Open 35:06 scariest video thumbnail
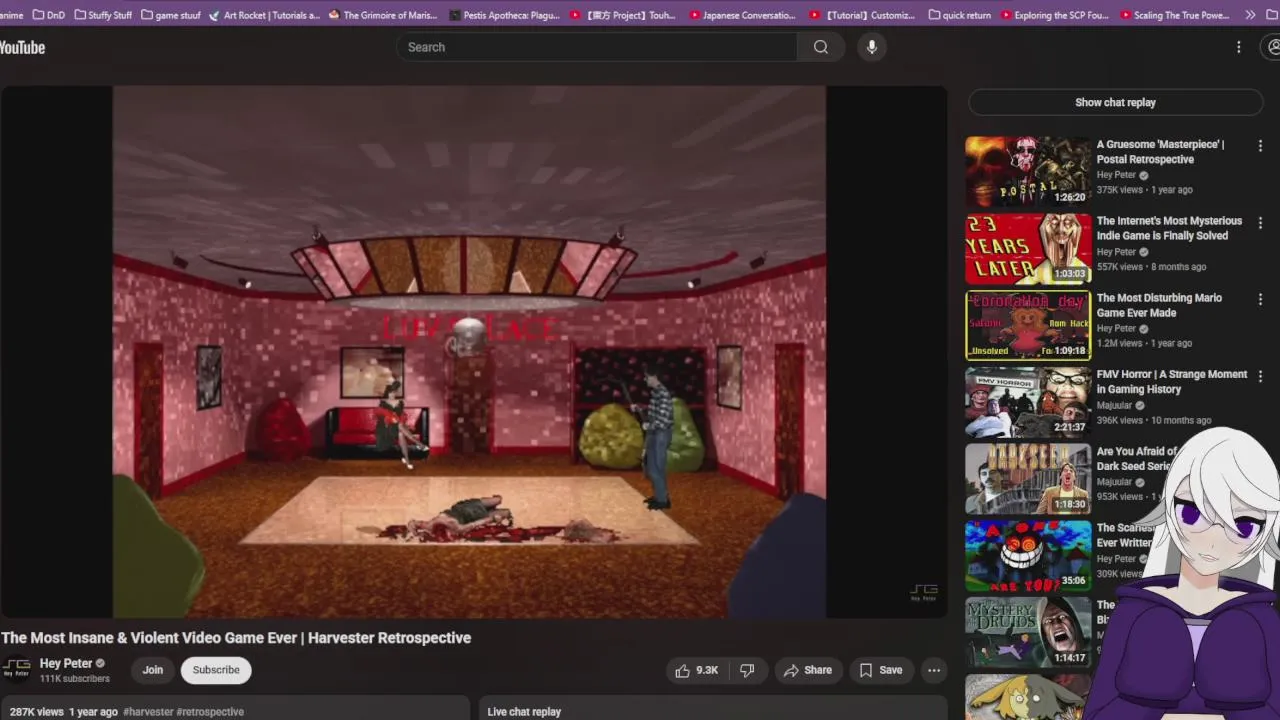The image size is (1280, 720). [x=1028, y=556]
